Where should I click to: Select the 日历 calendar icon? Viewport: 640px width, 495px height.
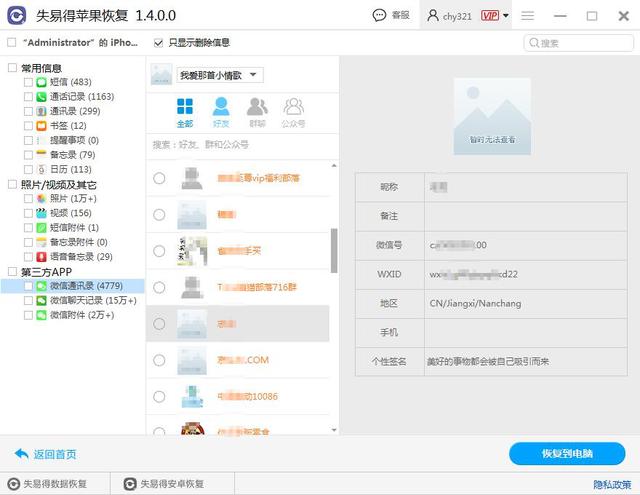pos(41,169)
